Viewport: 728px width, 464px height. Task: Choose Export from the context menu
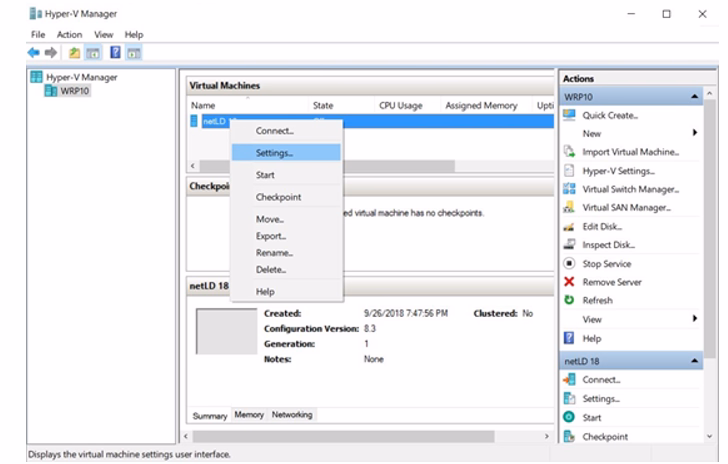point(286,236)
